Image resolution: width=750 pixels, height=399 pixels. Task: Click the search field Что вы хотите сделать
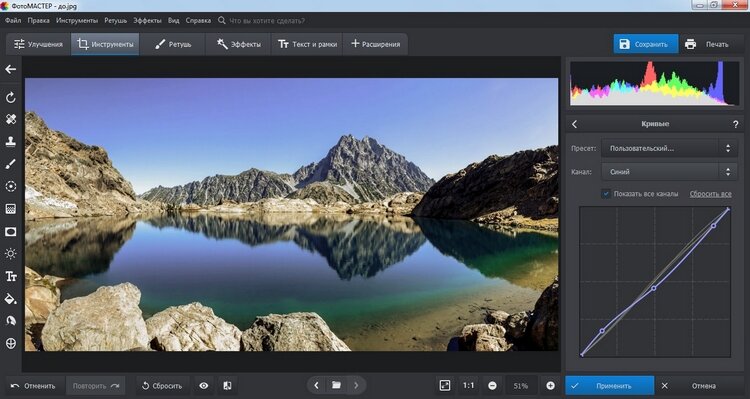pyautogui.click(x=267, y=21)
